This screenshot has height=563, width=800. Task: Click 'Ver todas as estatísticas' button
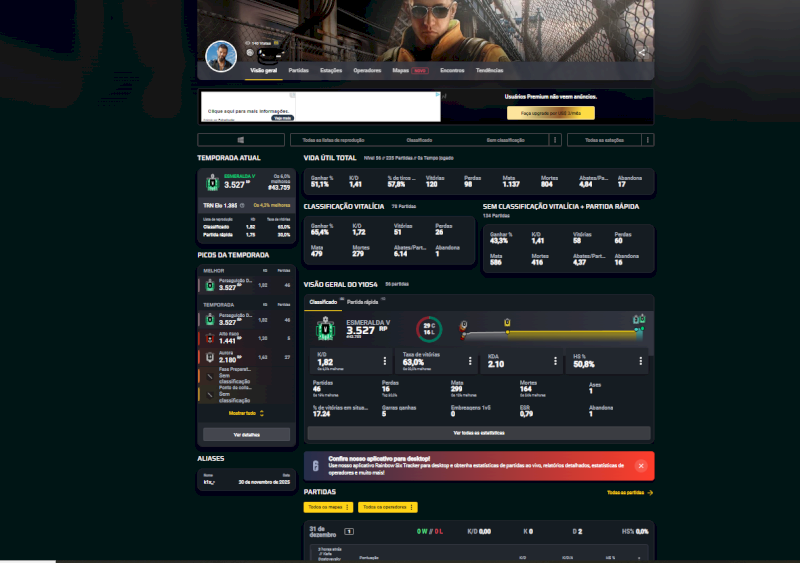click(x=479, y=433)
